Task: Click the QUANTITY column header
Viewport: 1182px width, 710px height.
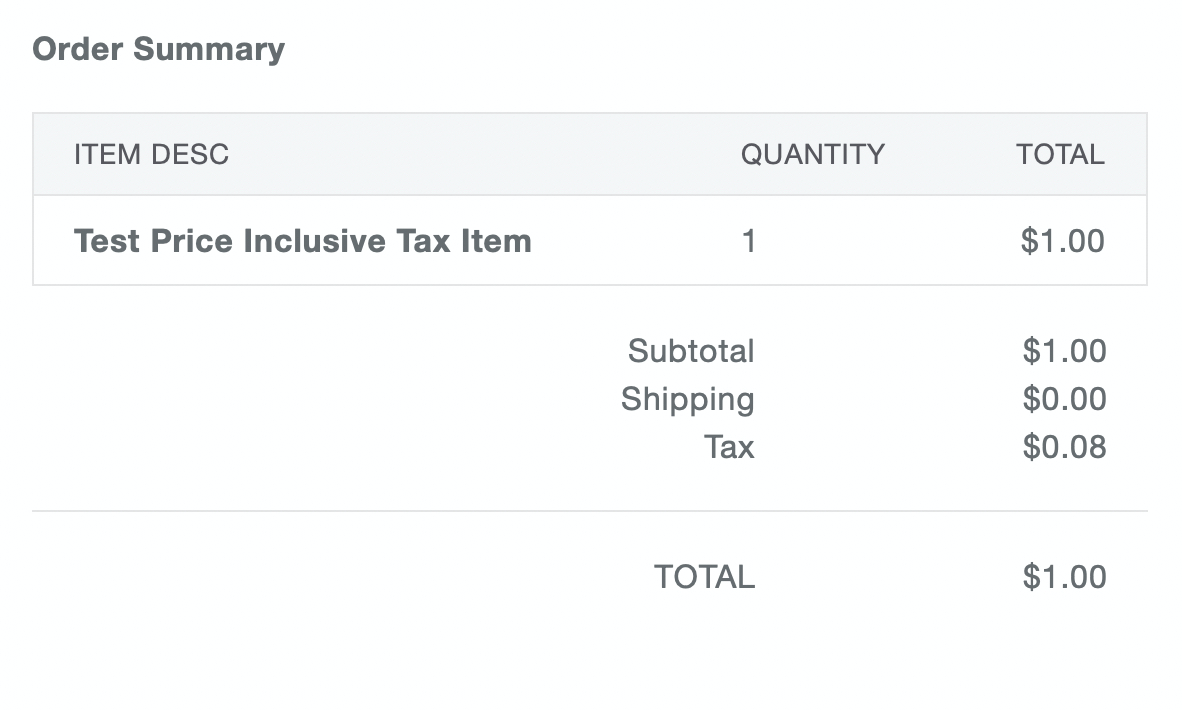Action: (812, 154)
